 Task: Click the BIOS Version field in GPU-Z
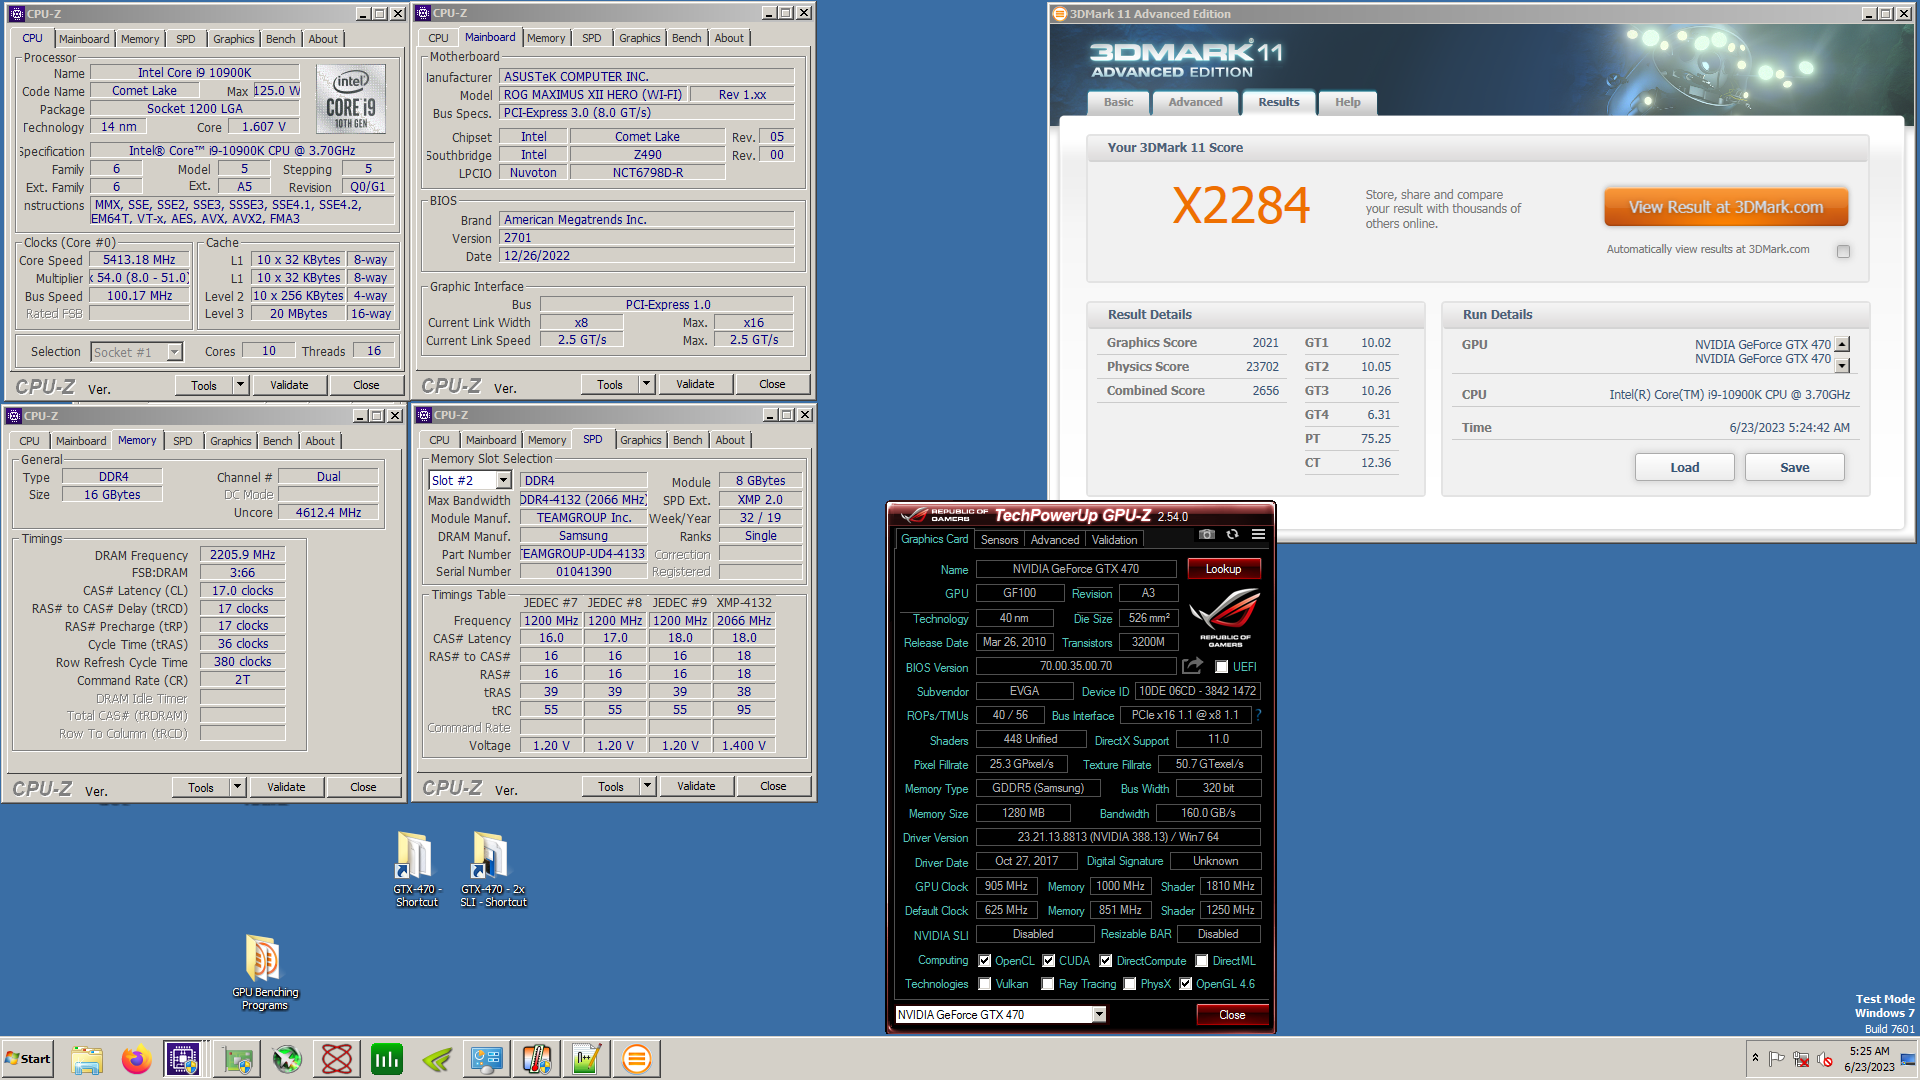pyautogui.click(x=1076, y=666)
